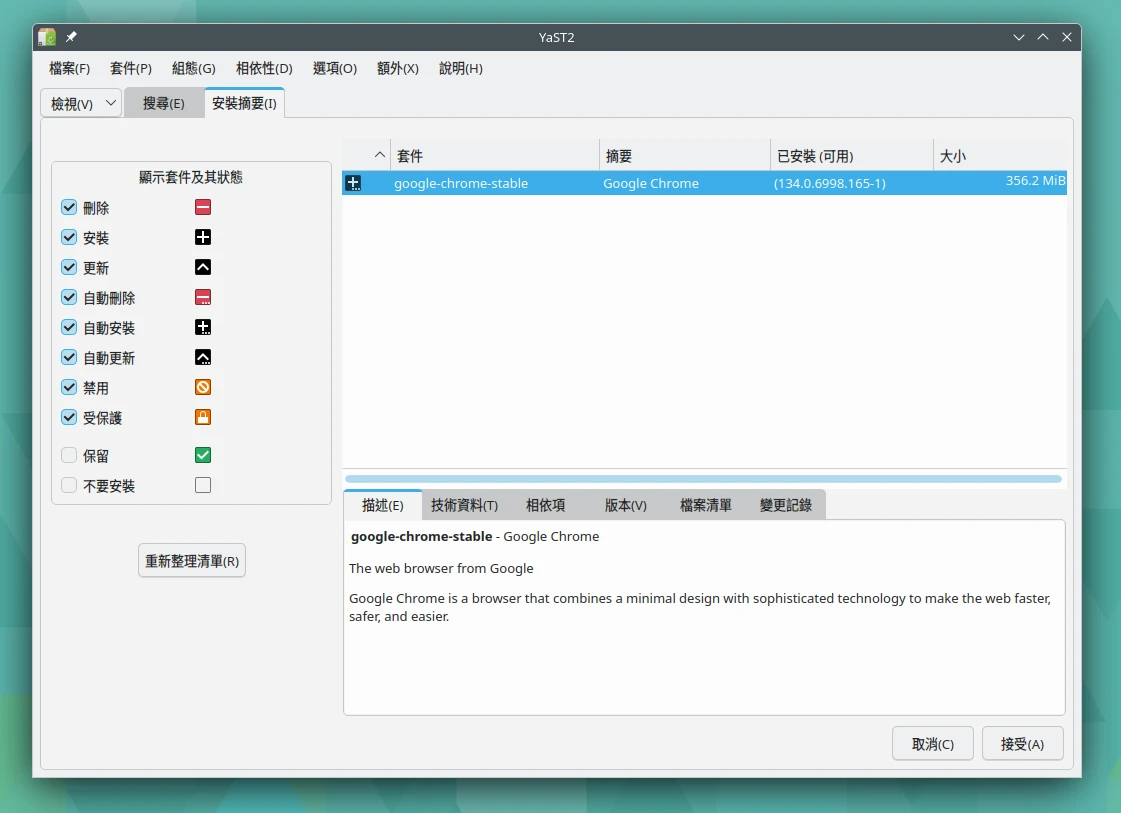Switch to the 技術資料(T) tab

464,505
